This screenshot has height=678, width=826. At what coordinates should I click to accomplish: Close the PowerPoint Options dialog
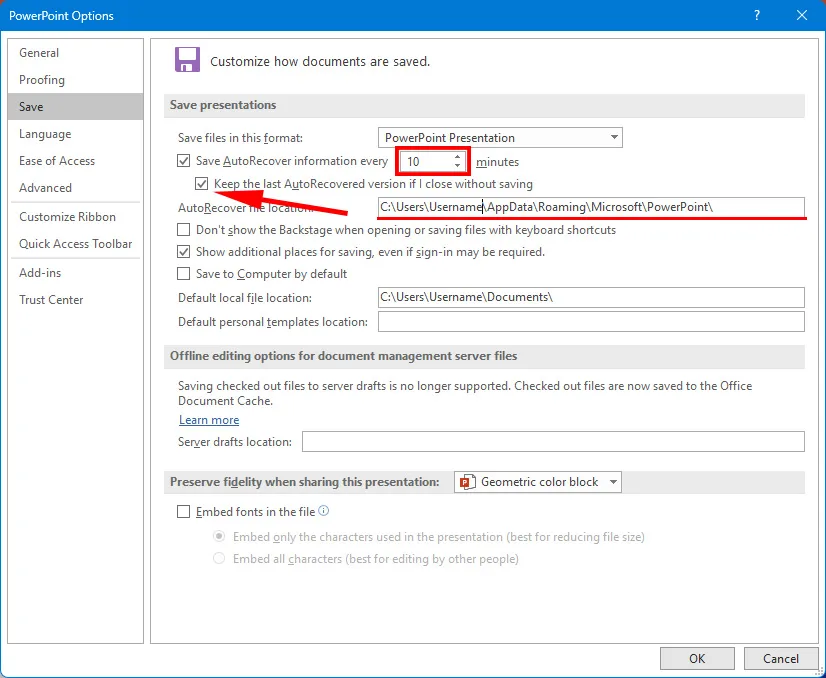(x=802, y=15)
